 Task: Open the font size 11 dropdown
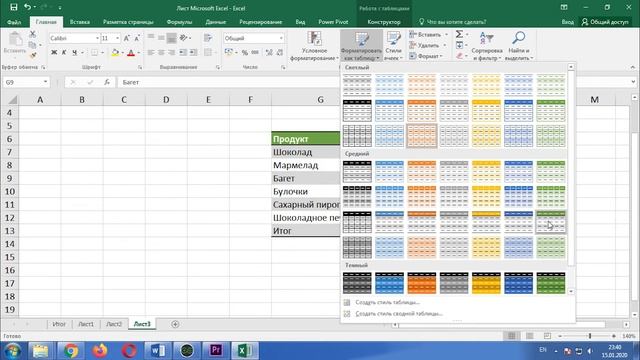[x=118, y=38]
